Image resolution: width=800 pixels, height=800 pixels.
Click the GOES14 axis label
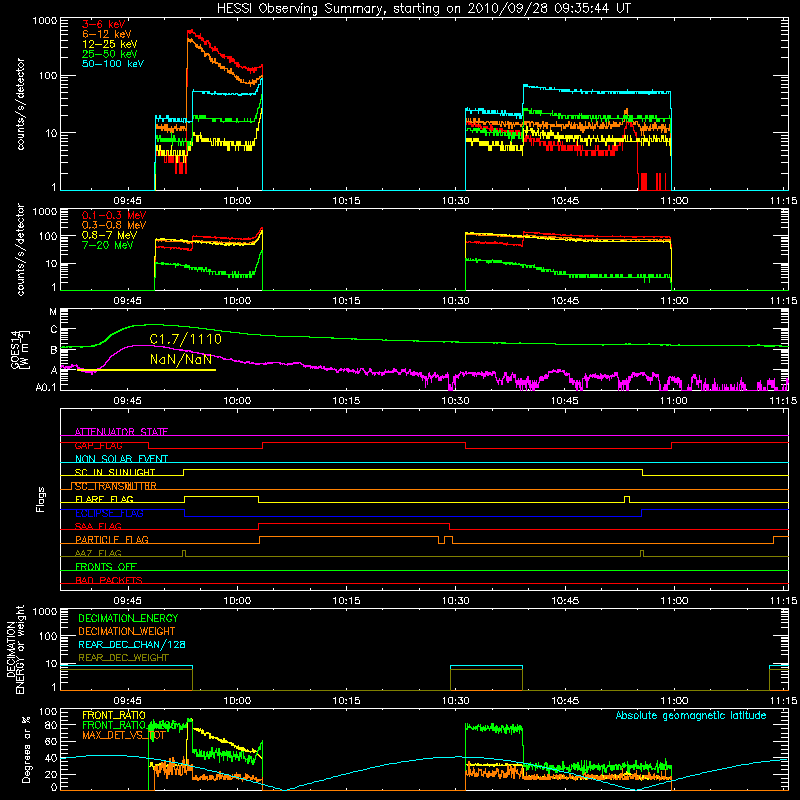(19, 348)
